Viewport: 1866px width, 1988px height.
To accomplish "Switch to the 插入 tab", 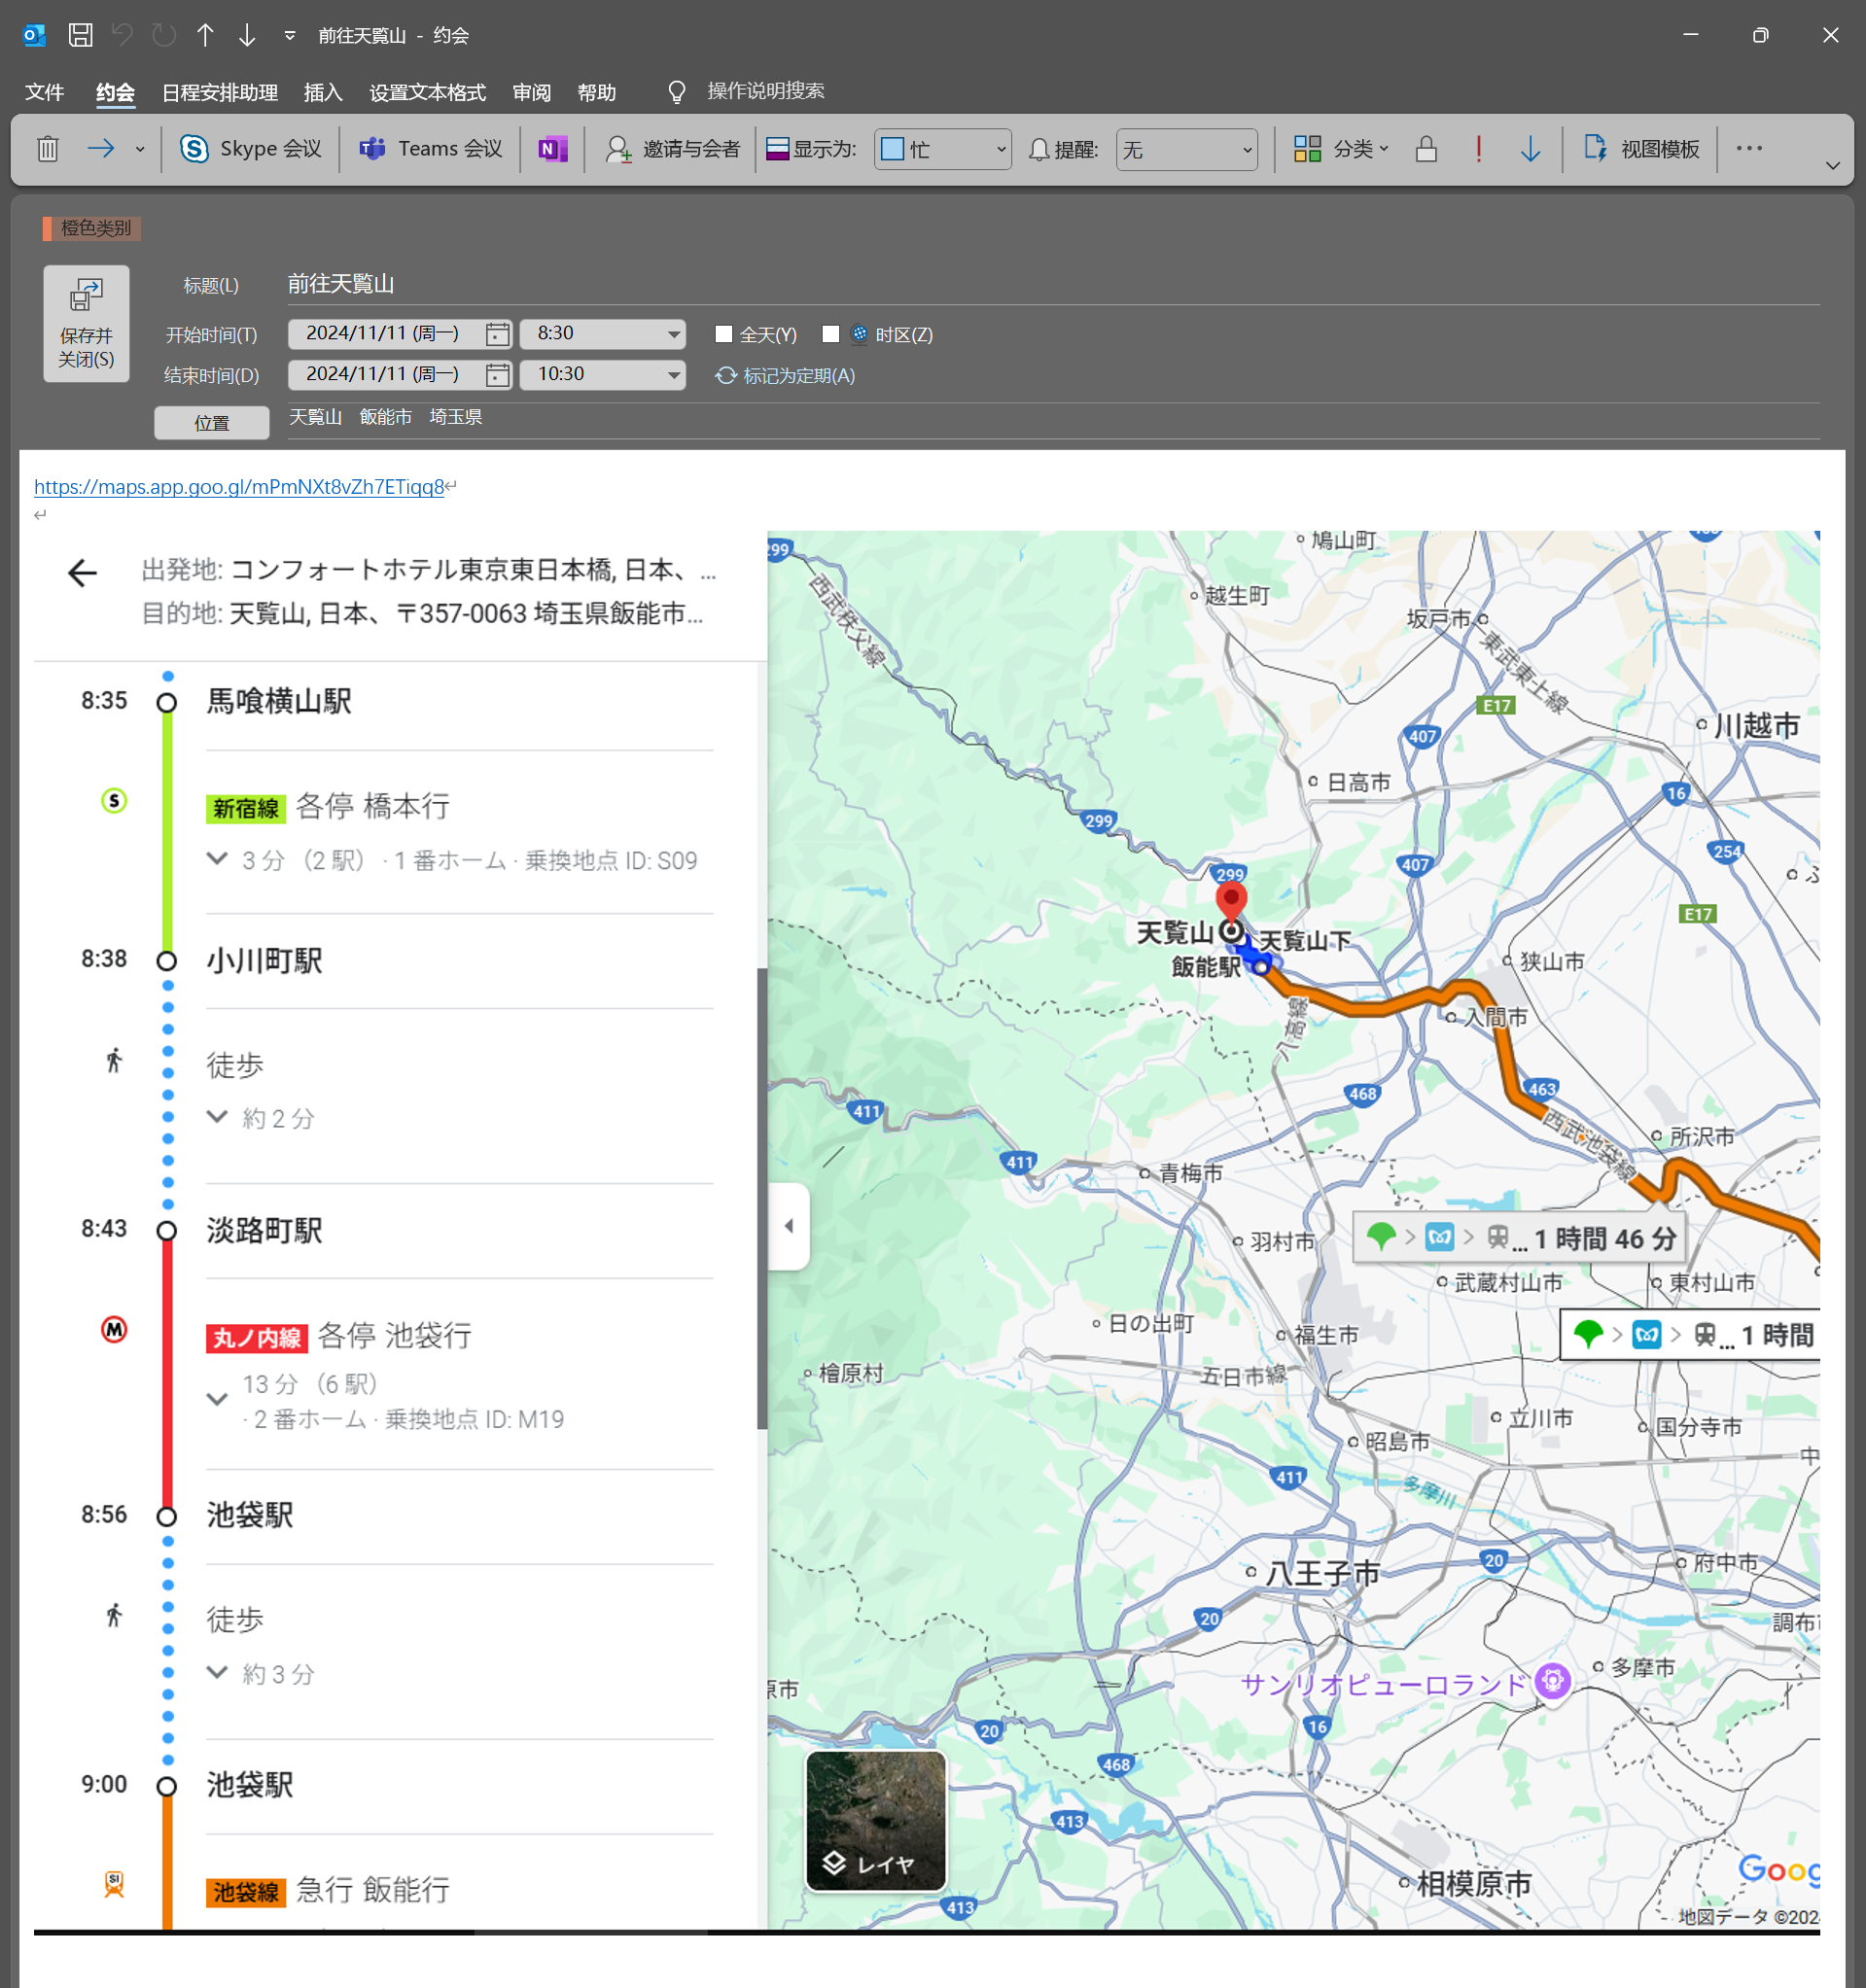I will pos(322,93).
